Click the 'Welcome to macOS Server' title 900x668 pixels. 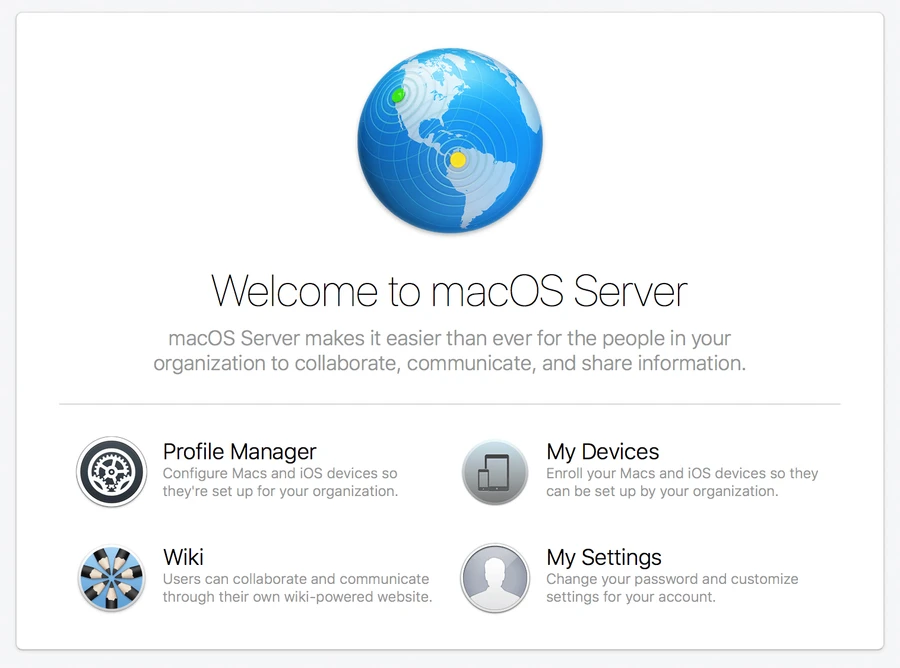449,291
